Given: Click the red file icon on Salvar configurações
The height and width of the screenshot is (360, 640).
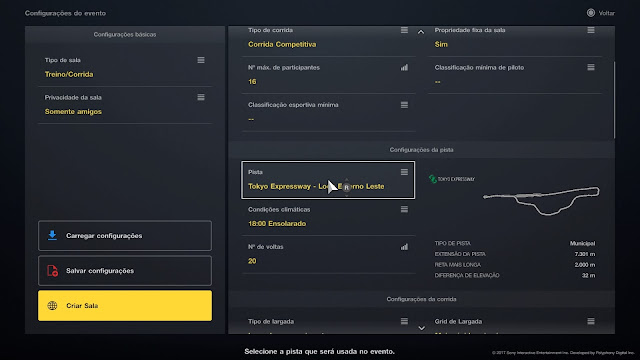Looking at the screenshot, I should coord(52,271).
